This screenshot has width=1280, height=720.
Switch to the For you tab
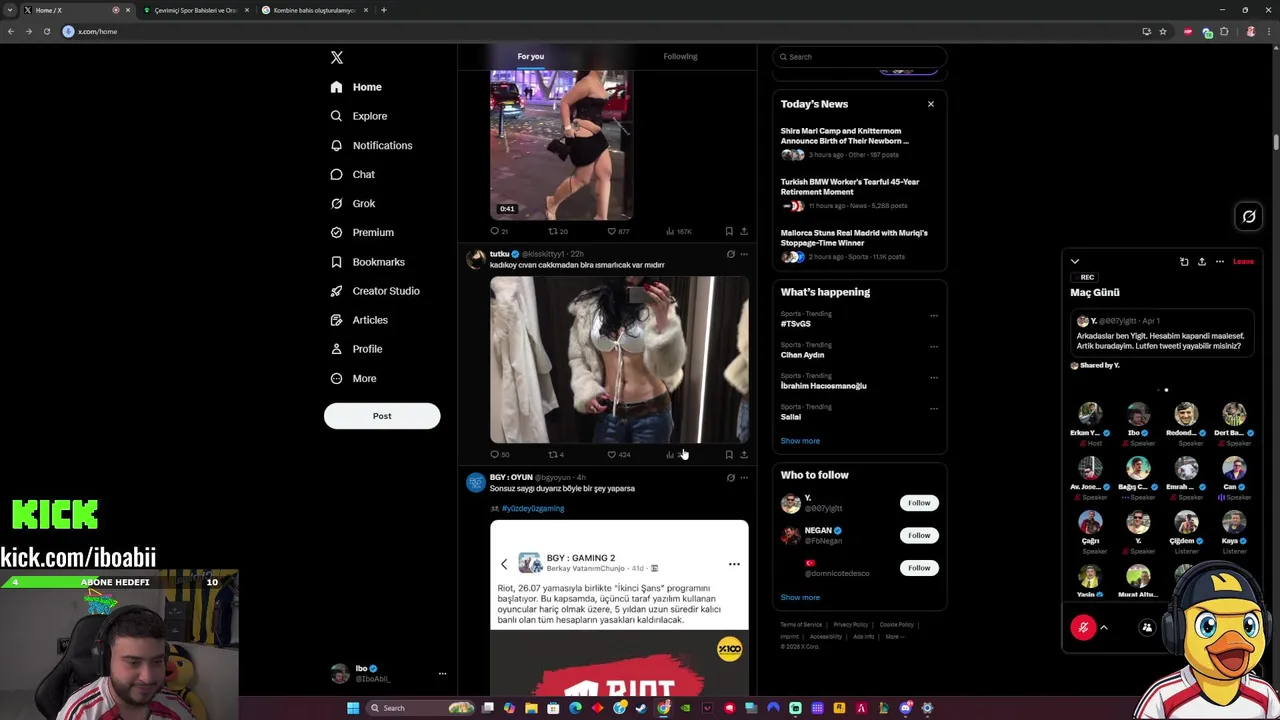pyautogui.click(x=531, y=57)
